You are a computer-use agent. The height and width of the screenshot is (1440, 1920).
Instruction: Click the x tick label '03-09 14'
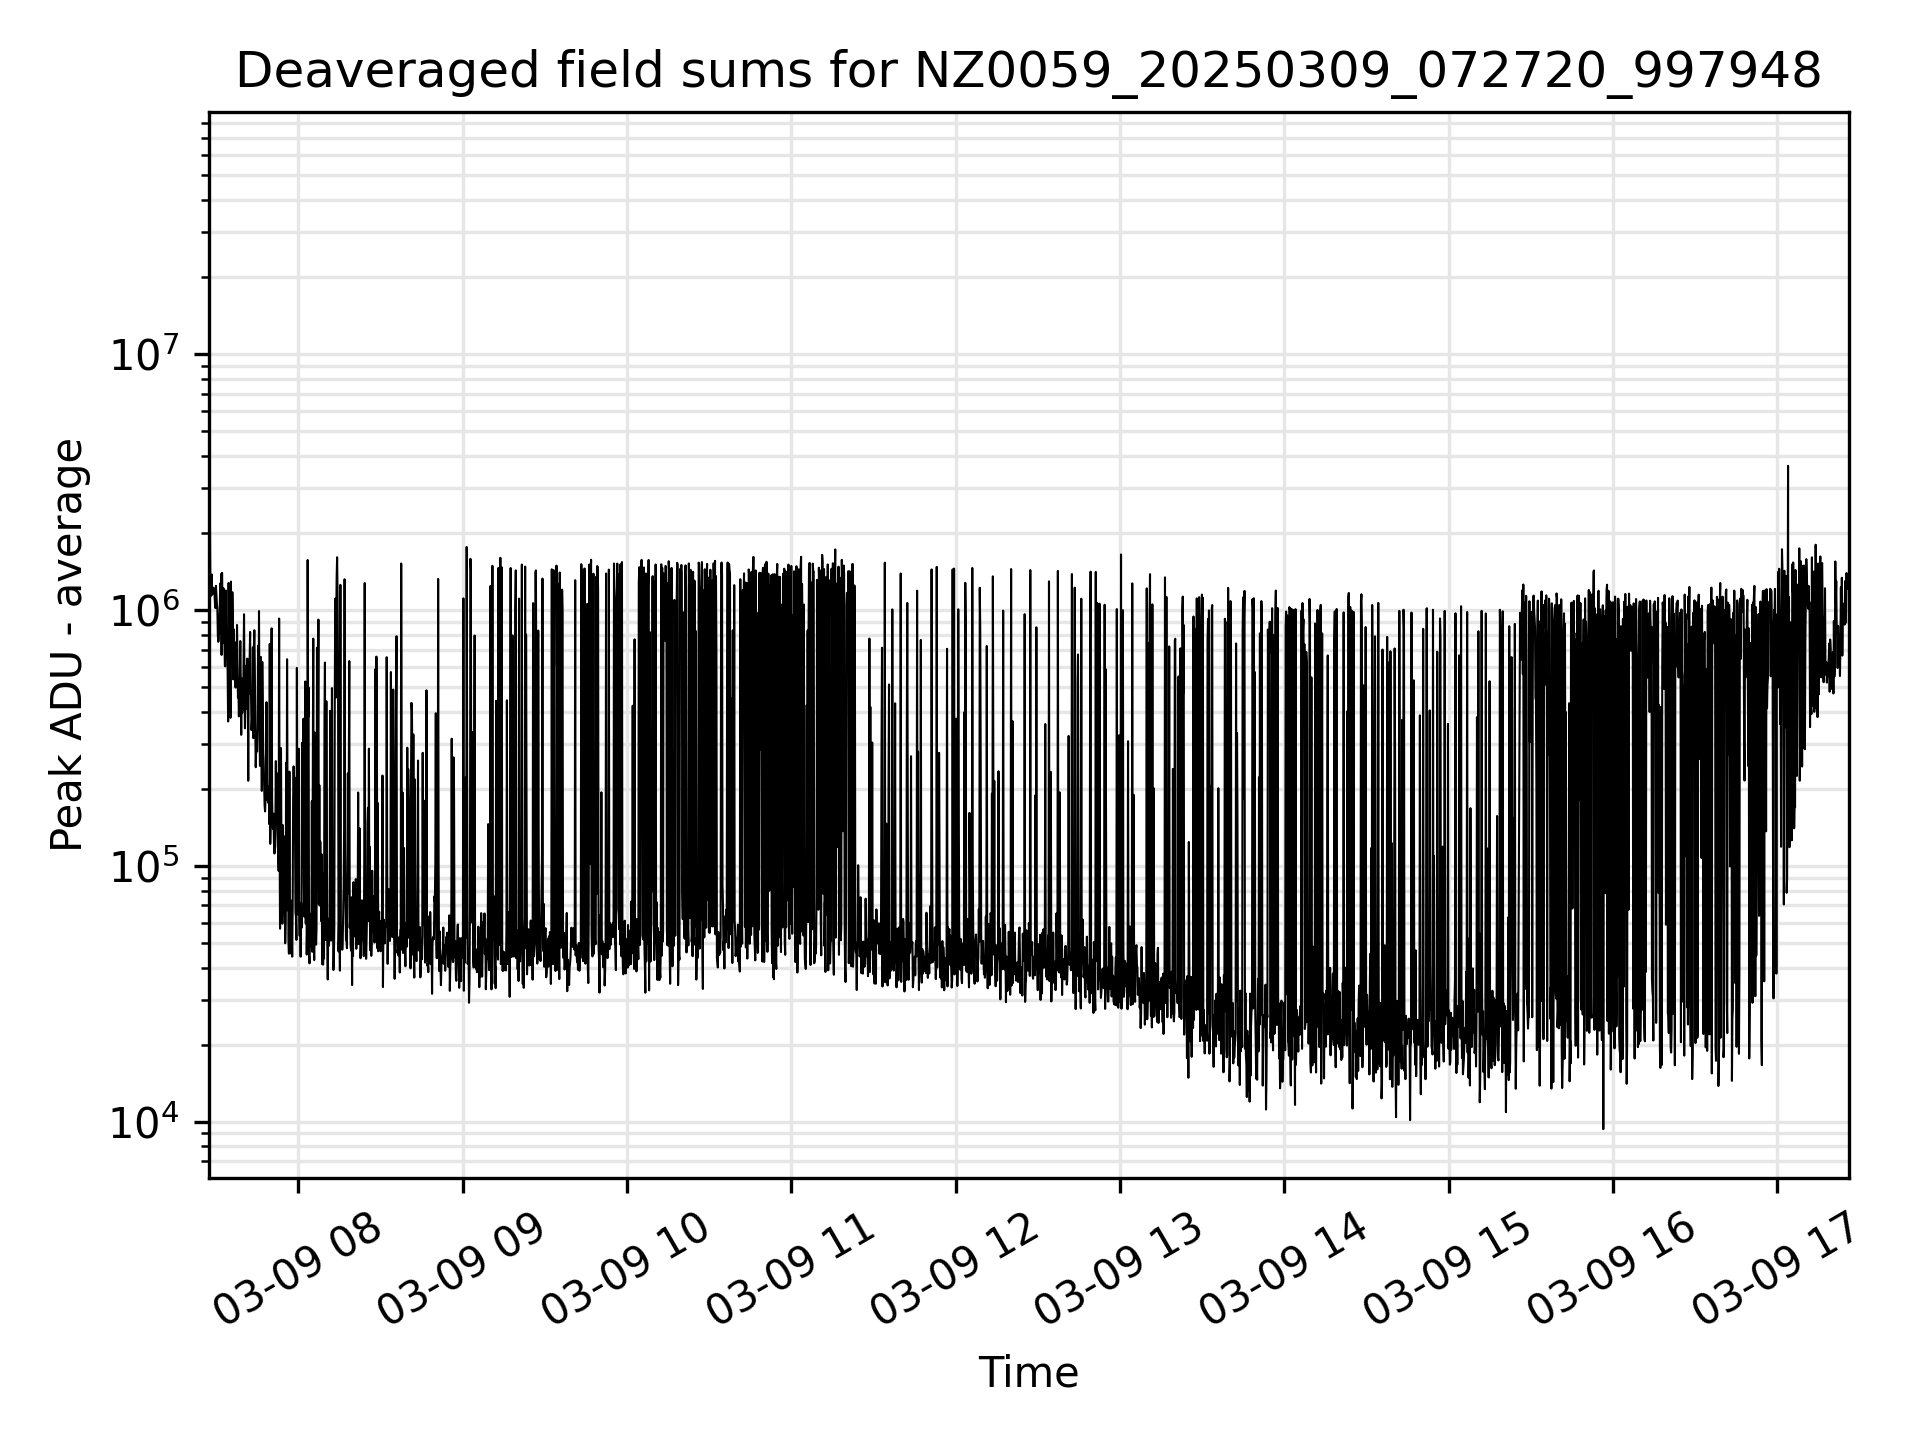[1284, 1270]
